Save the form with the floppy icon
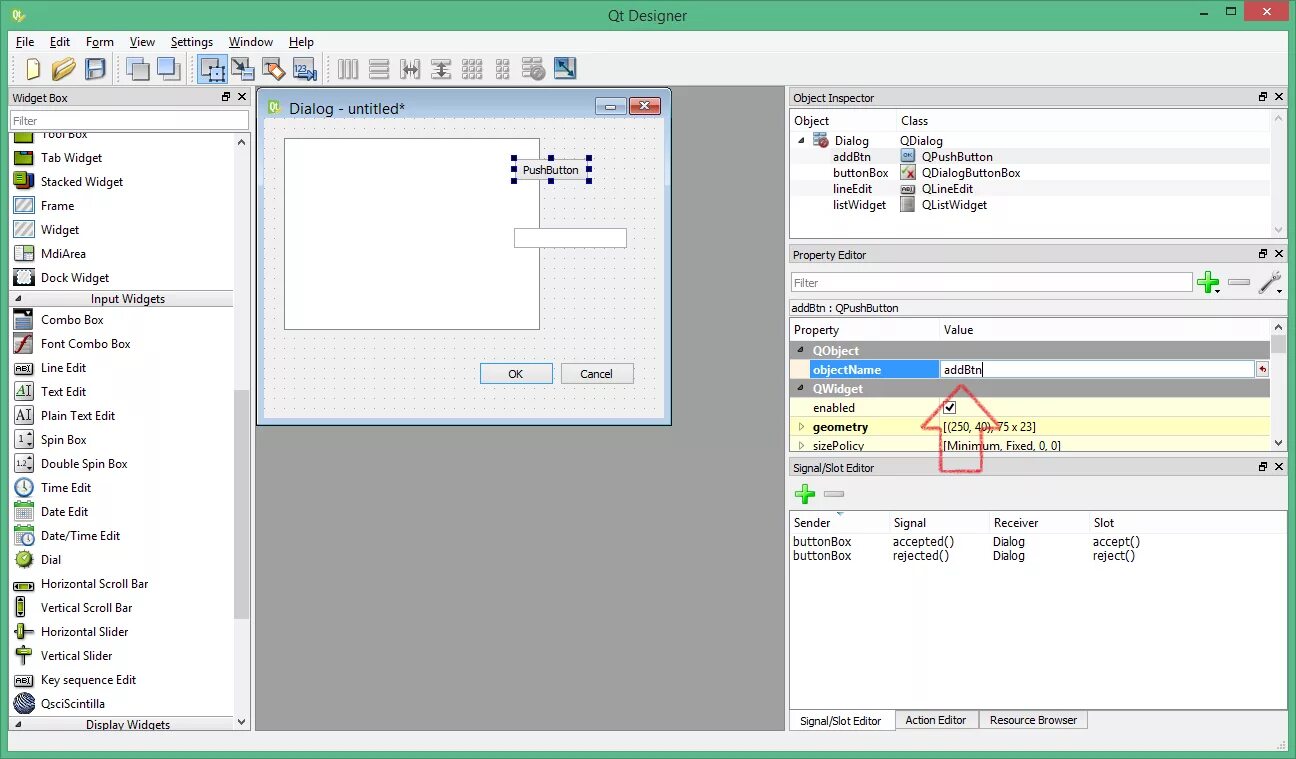The image size is (1296, 759). [x=95, y=69]
